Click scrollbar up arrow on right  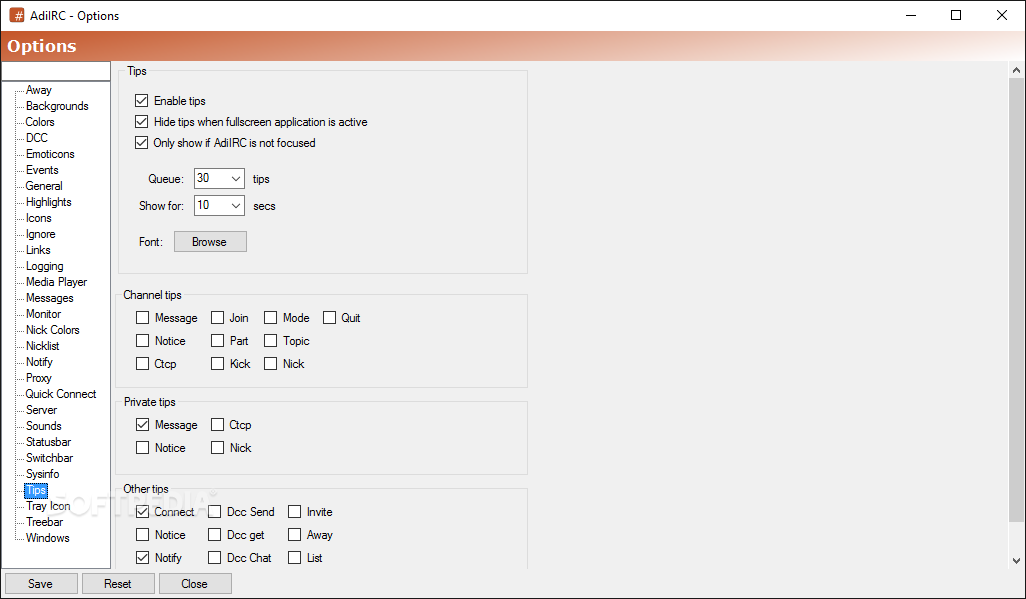[x=1016, y=70]
